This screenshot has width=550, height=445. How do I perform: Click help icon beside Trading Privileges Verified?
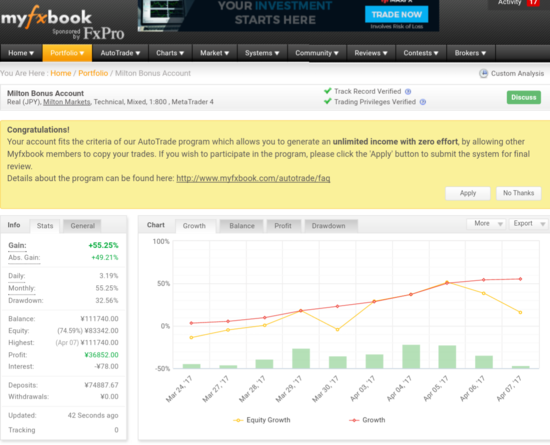423,102
